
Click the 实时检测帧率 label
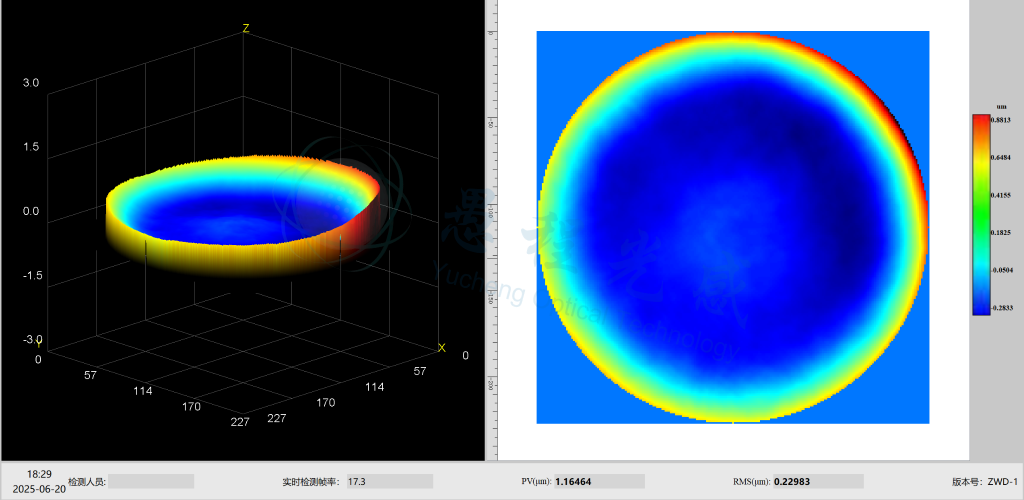pos(311,482)
